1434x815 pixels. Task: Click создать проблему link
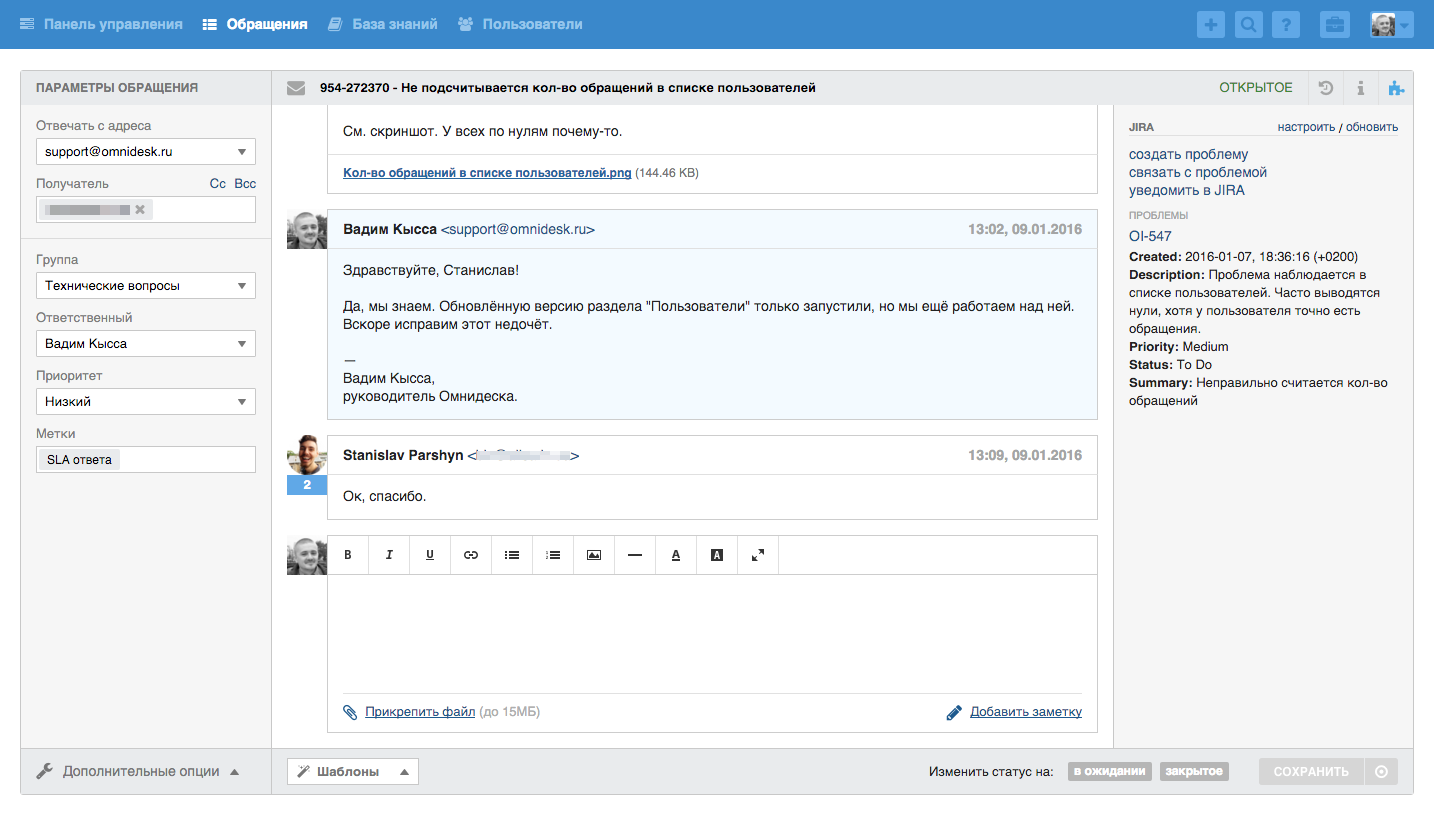1189,154
